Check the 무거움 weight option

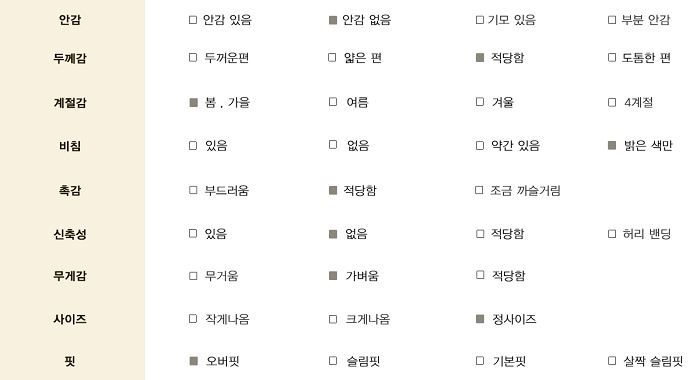[x=193, y=276]
